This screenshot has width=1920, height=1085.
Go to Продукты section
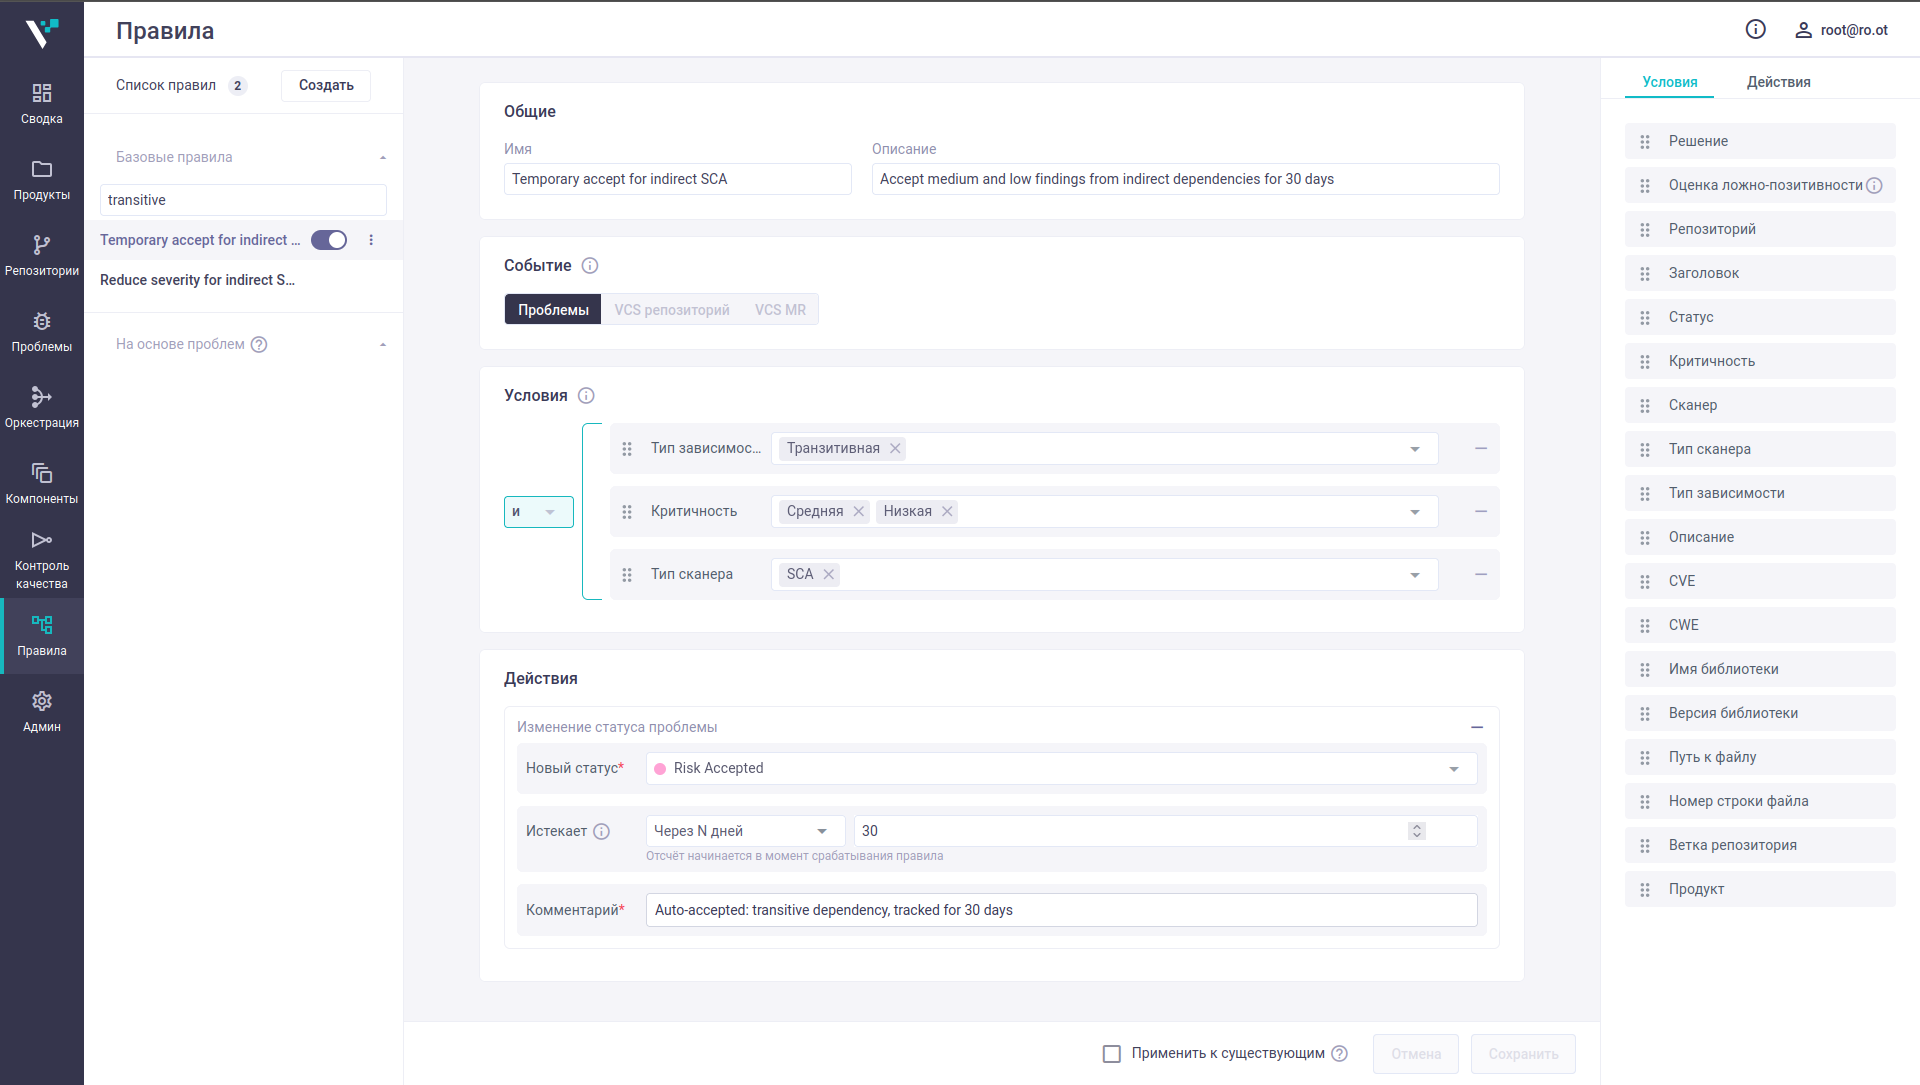pos(42,180)
